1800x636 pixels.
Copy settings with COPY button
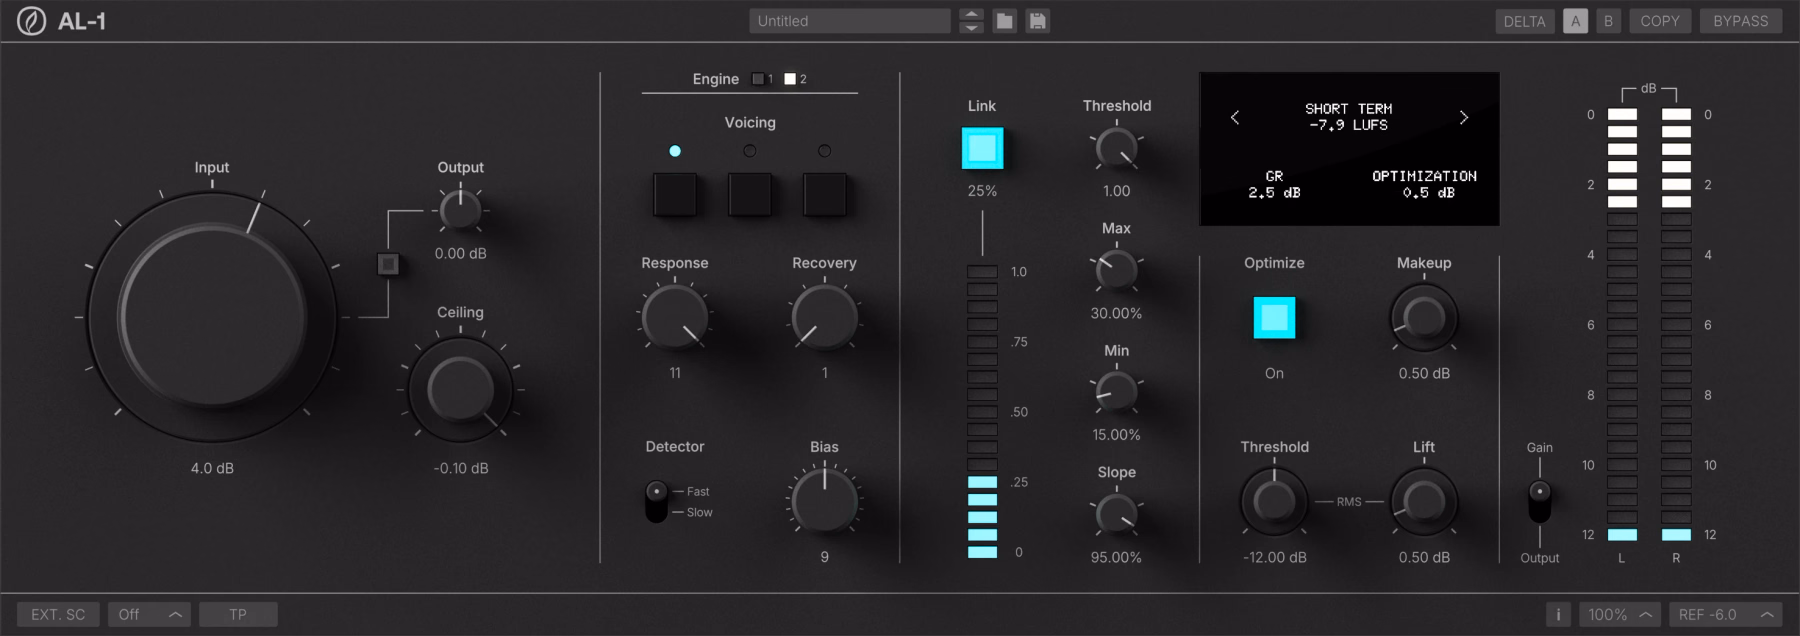point(1660,21)
